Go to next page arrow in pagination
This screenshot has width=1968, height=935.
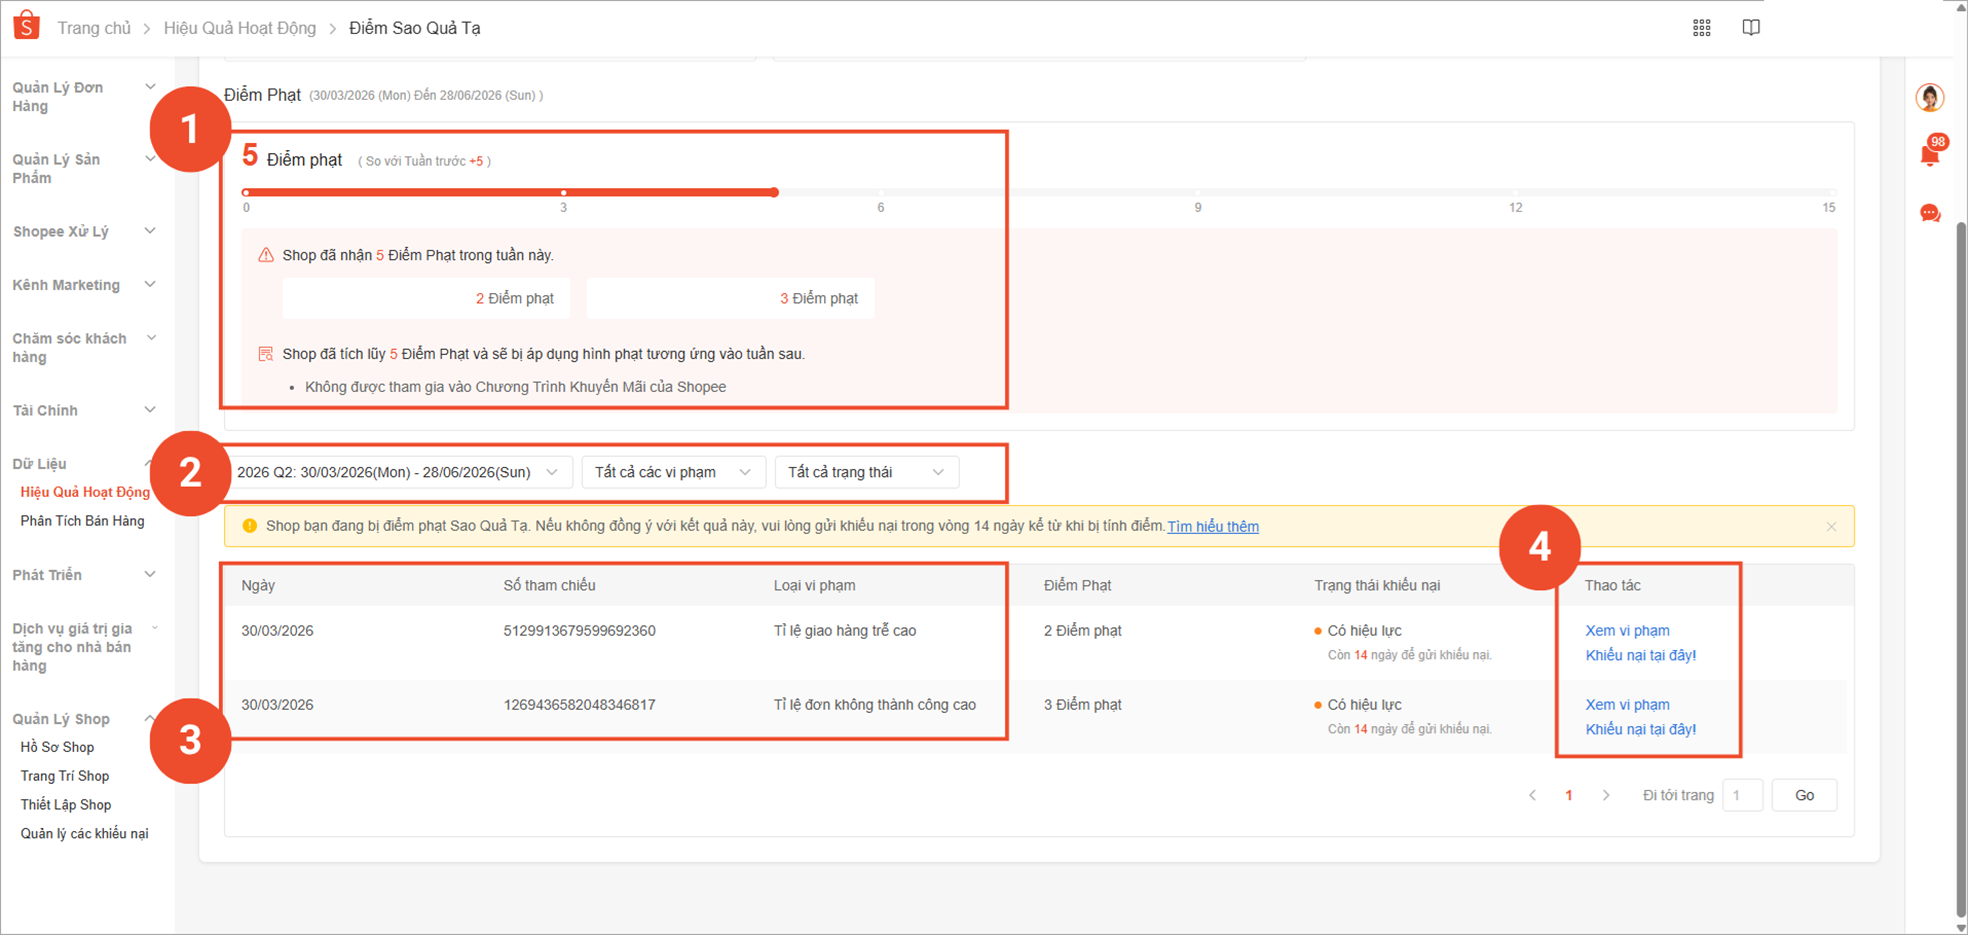[x=1606, y=796]
